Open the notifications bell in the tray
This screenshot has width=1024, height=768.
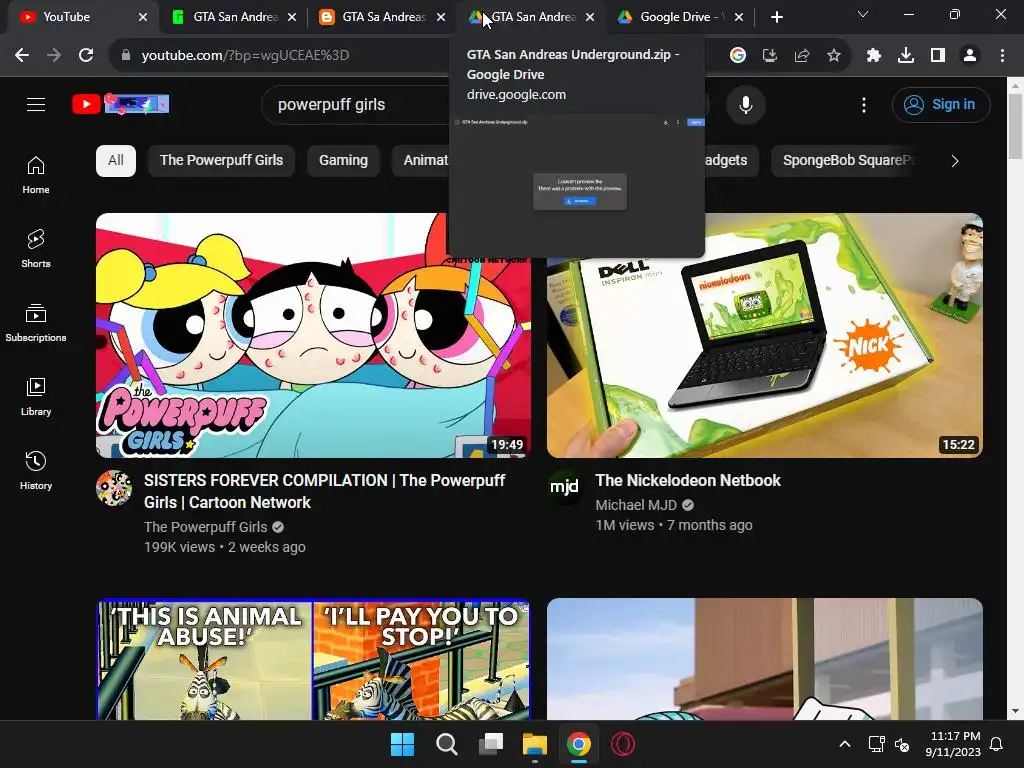coord(997,744)
